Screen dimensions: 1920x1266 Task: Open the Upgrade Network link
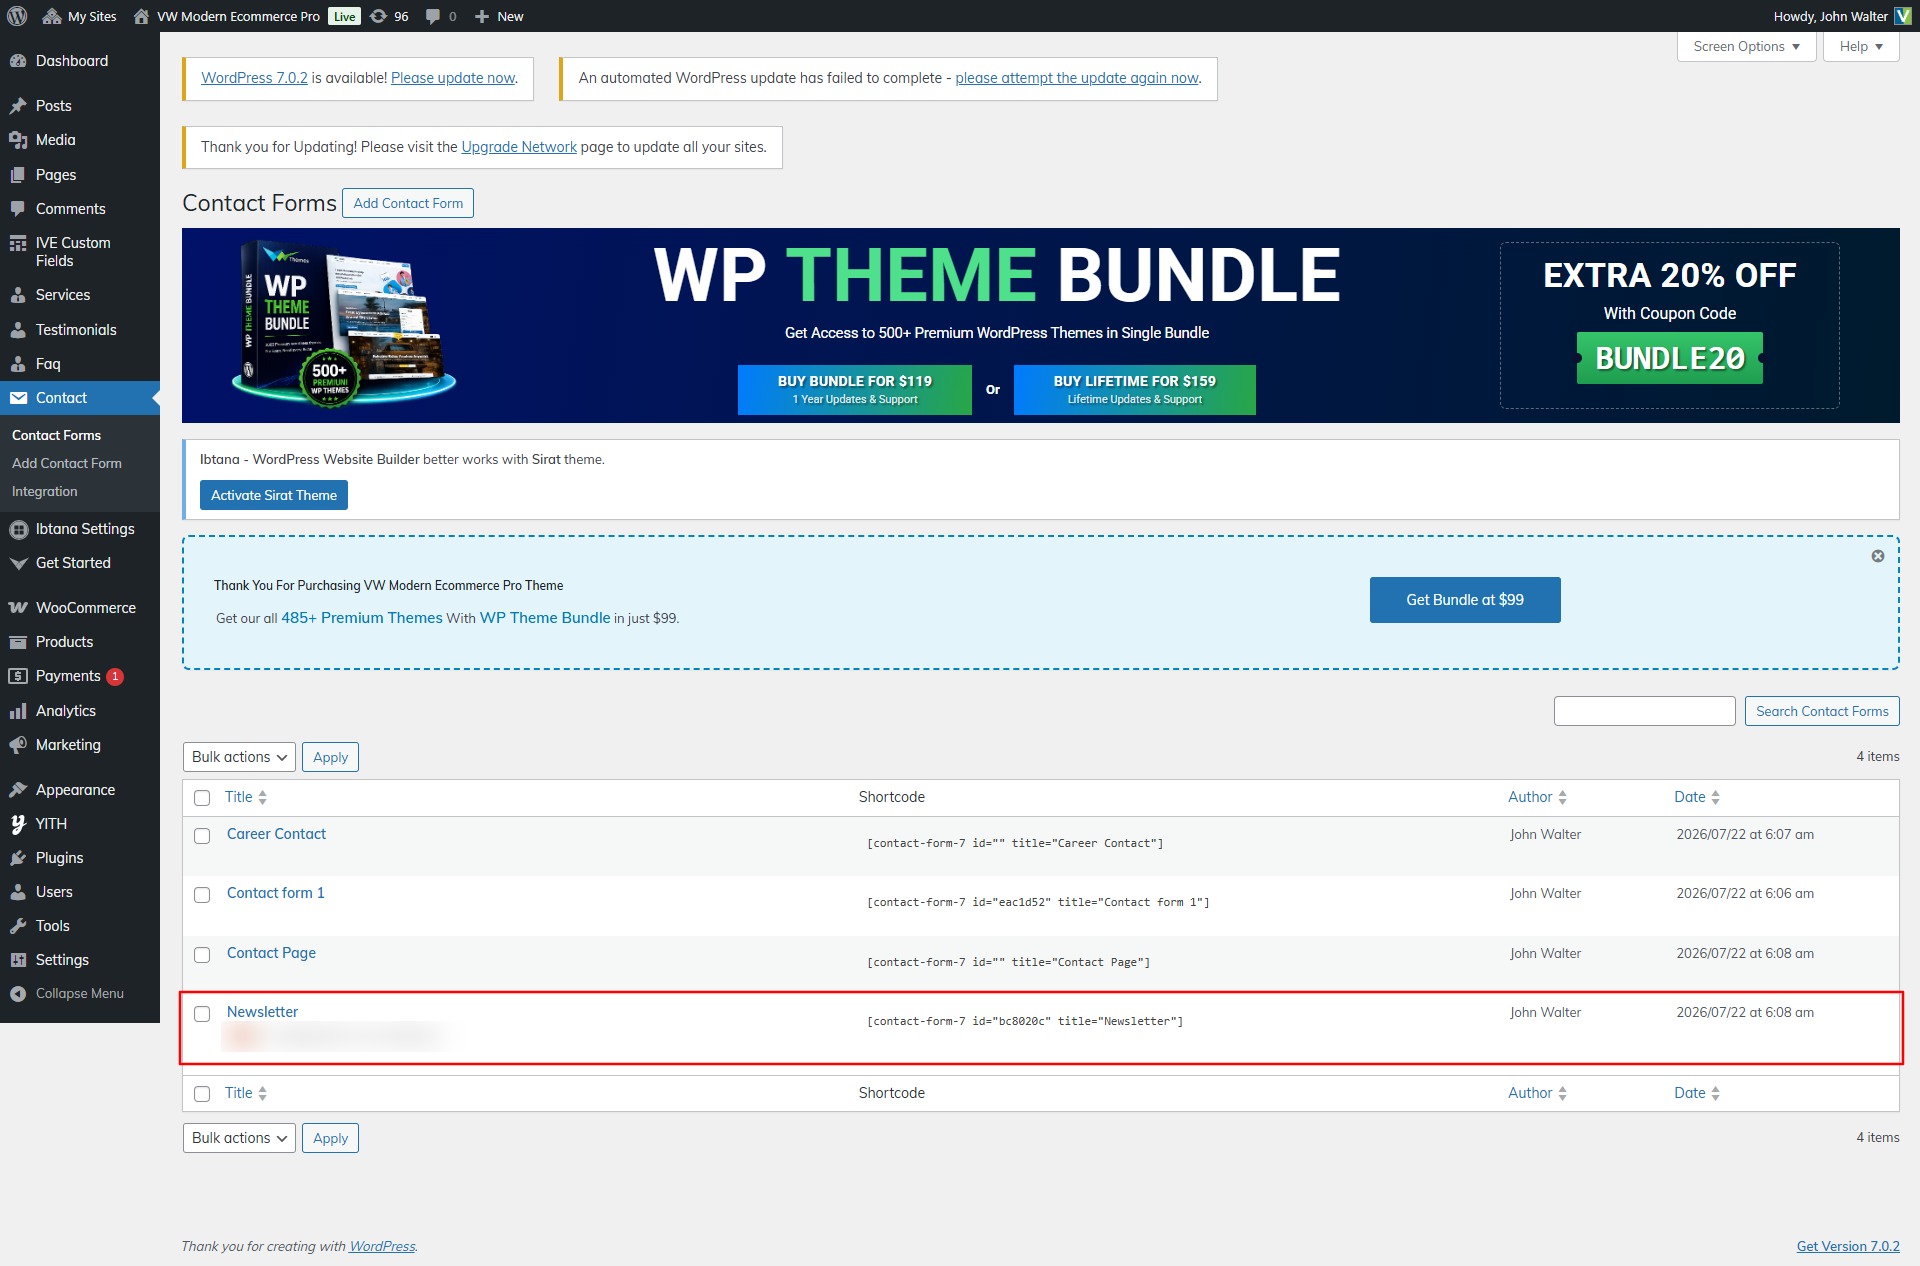tap(519, 147)
